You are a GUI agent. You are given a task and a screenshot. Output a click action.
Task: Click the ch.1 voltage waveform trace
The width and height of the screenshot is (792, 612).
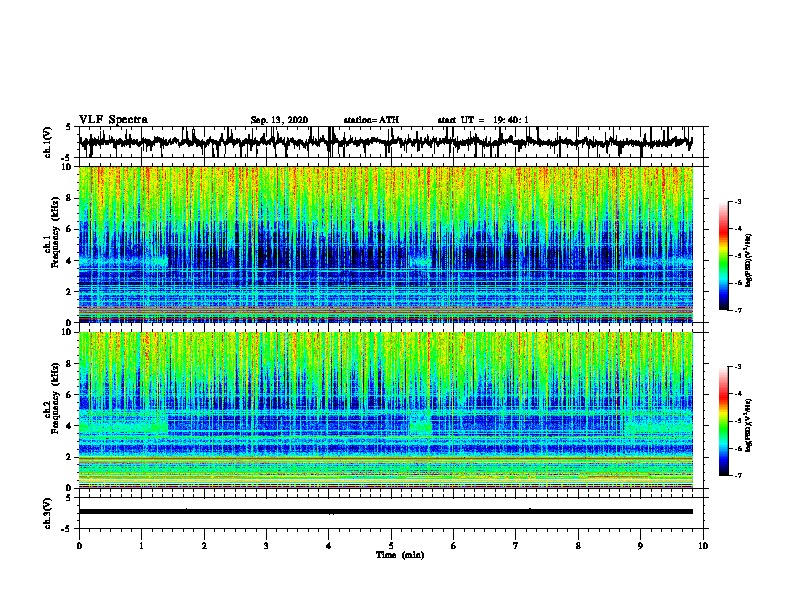tap(386, 142)
